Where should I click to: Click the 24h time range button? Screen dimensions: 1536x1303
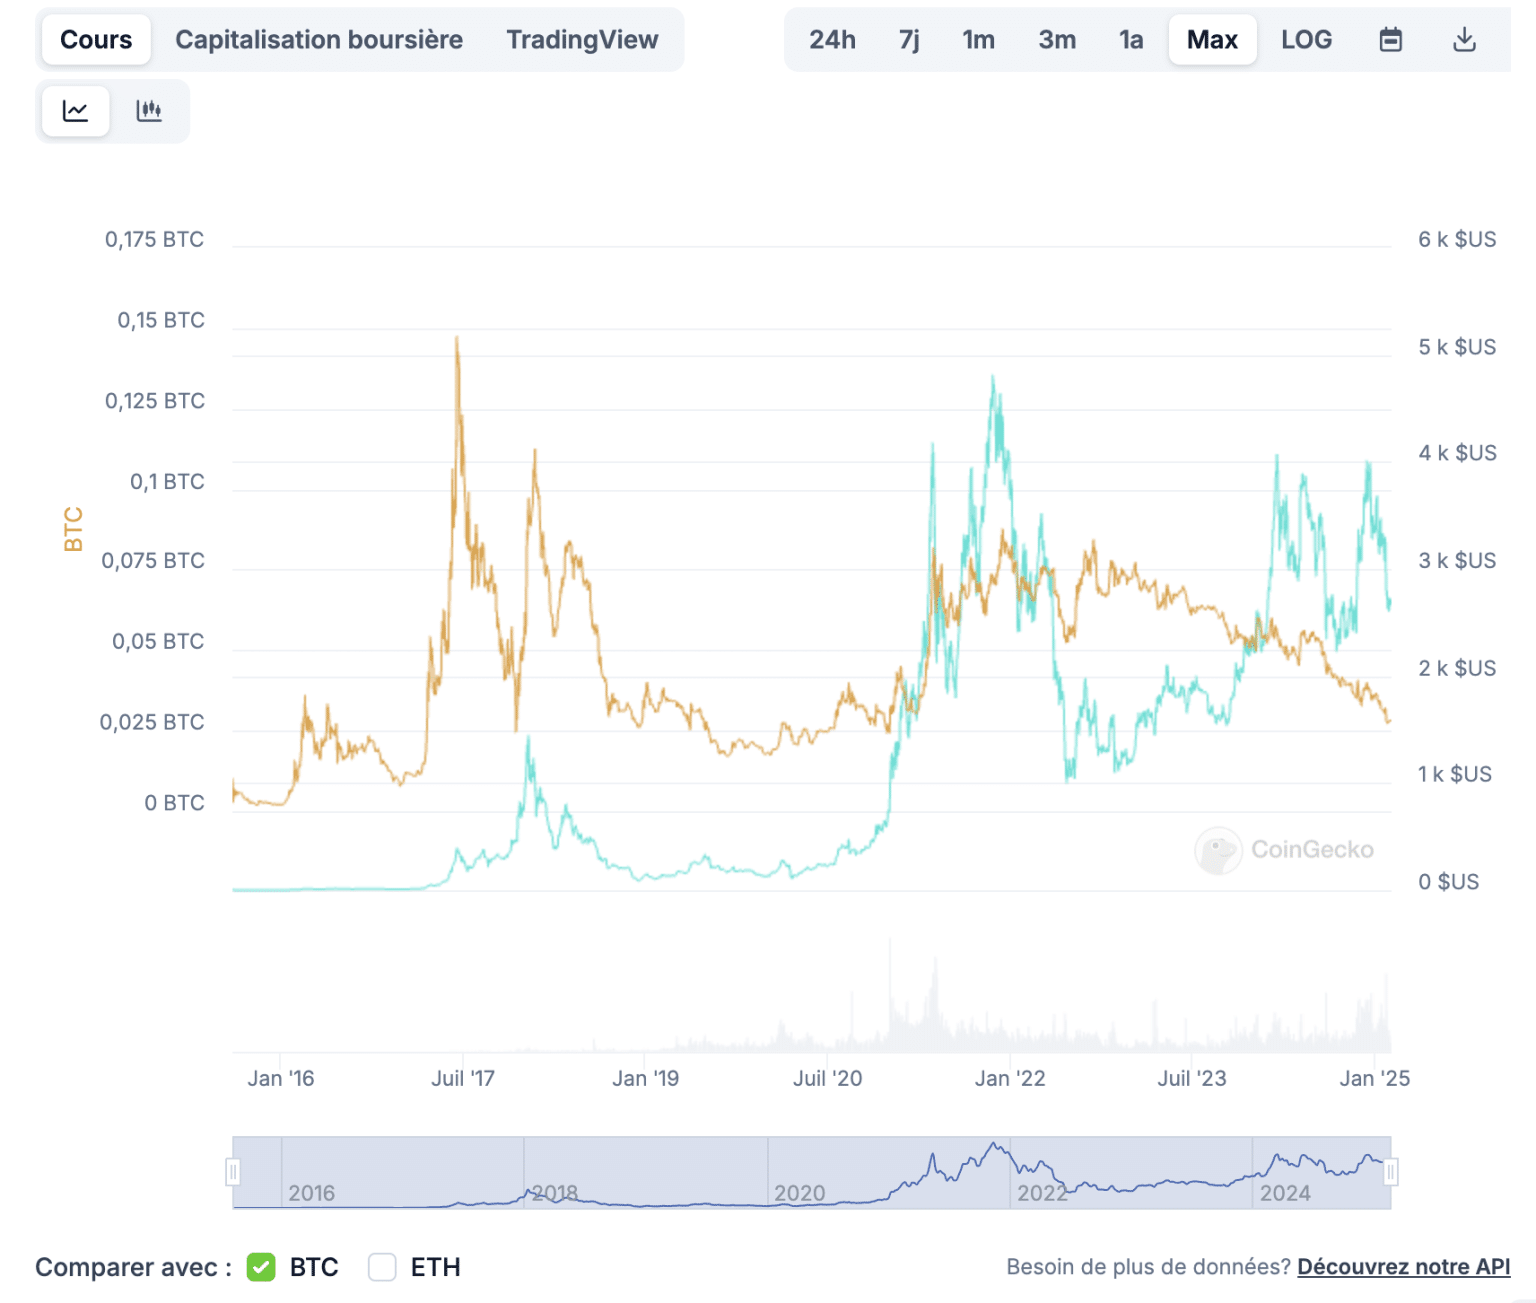pos(832,39)
